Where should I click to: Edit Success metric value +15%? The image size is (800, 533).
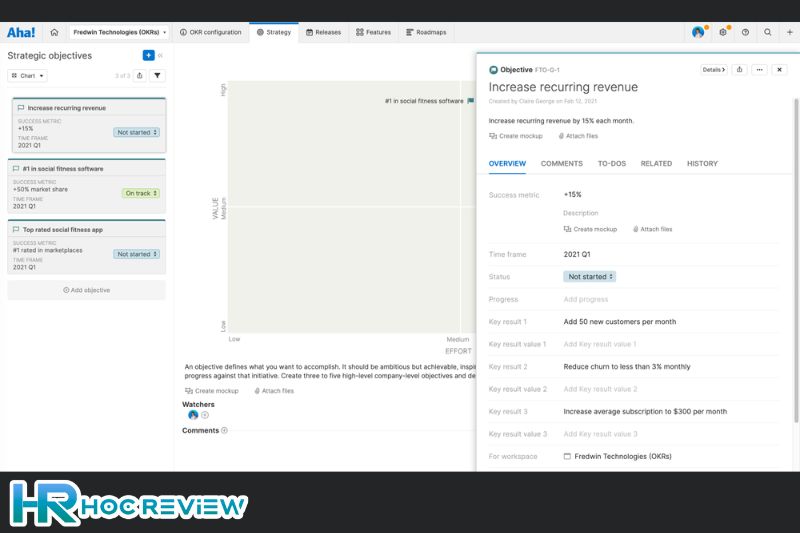pos(572,194)
